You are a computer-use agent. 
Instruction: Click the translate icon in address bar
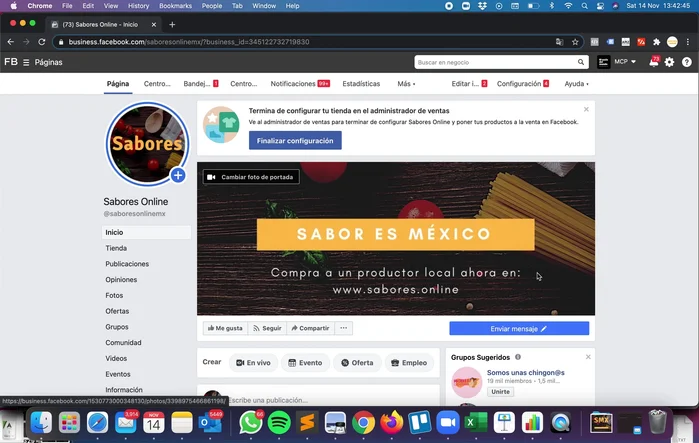click(x=559, y=42)
